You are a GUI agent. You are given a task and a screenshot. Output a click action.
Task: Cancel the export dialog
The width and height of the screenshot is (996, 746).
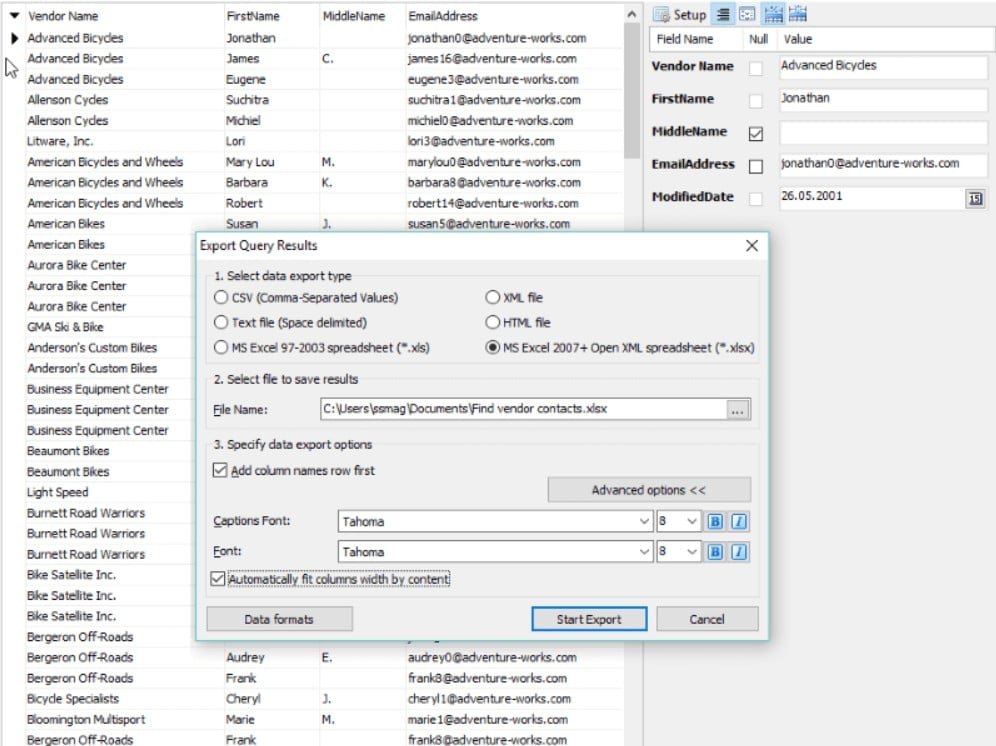(706, 619)
